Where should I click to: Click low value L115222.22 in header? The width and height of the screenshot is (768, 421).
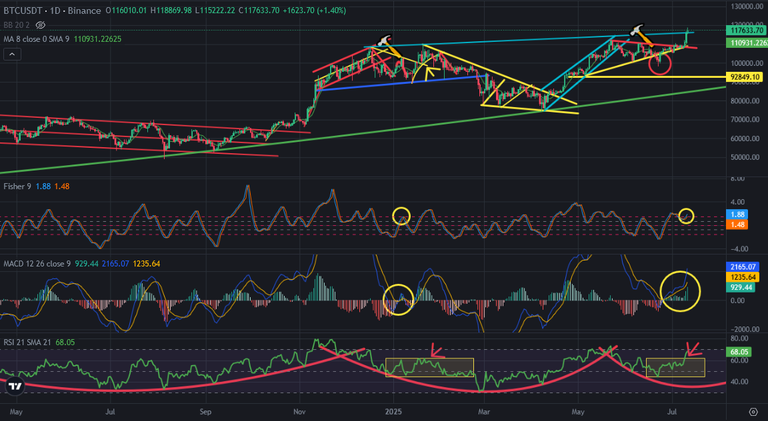(215, 10)
